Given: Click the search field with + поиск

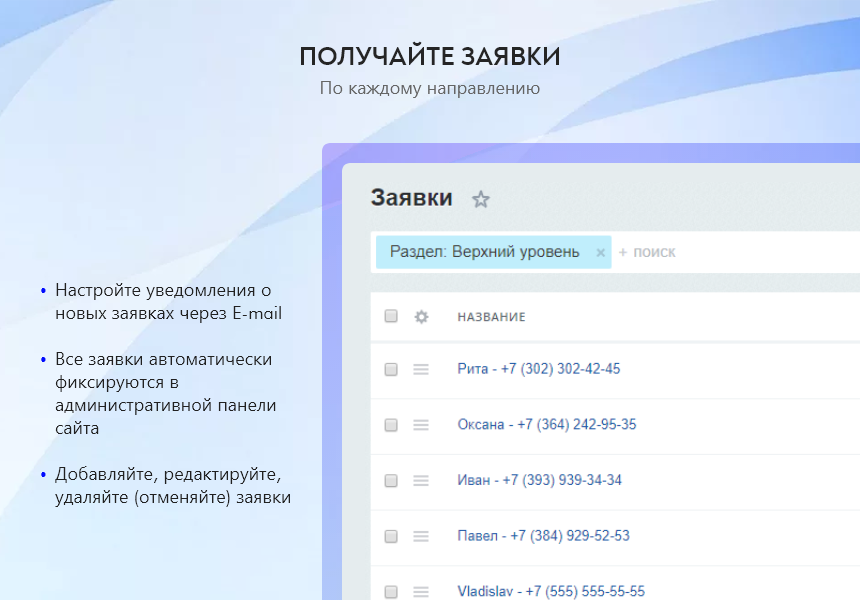Looking at the screenshot, I should click(x=700, y=252).
